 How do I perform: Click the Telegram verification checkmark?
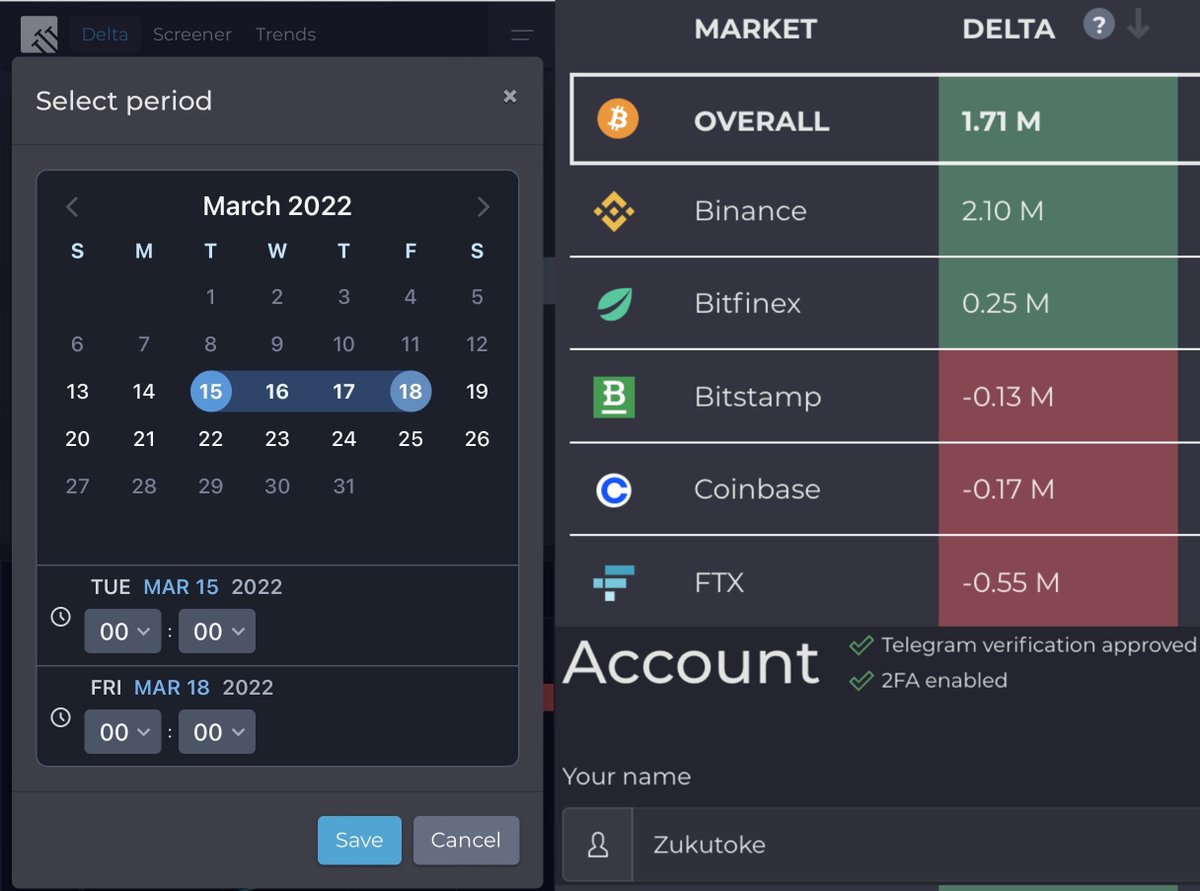pos(861,645)
